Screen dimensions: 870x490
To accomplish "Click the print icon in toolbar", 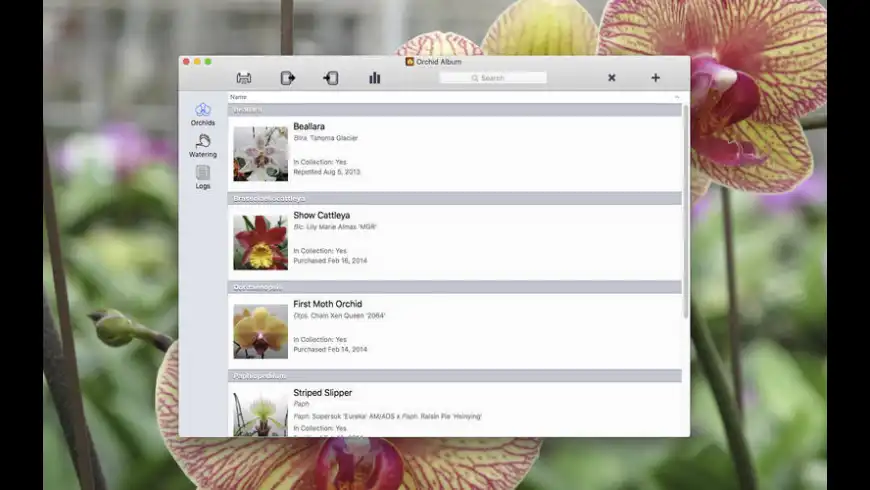I will tap(244, 78).
